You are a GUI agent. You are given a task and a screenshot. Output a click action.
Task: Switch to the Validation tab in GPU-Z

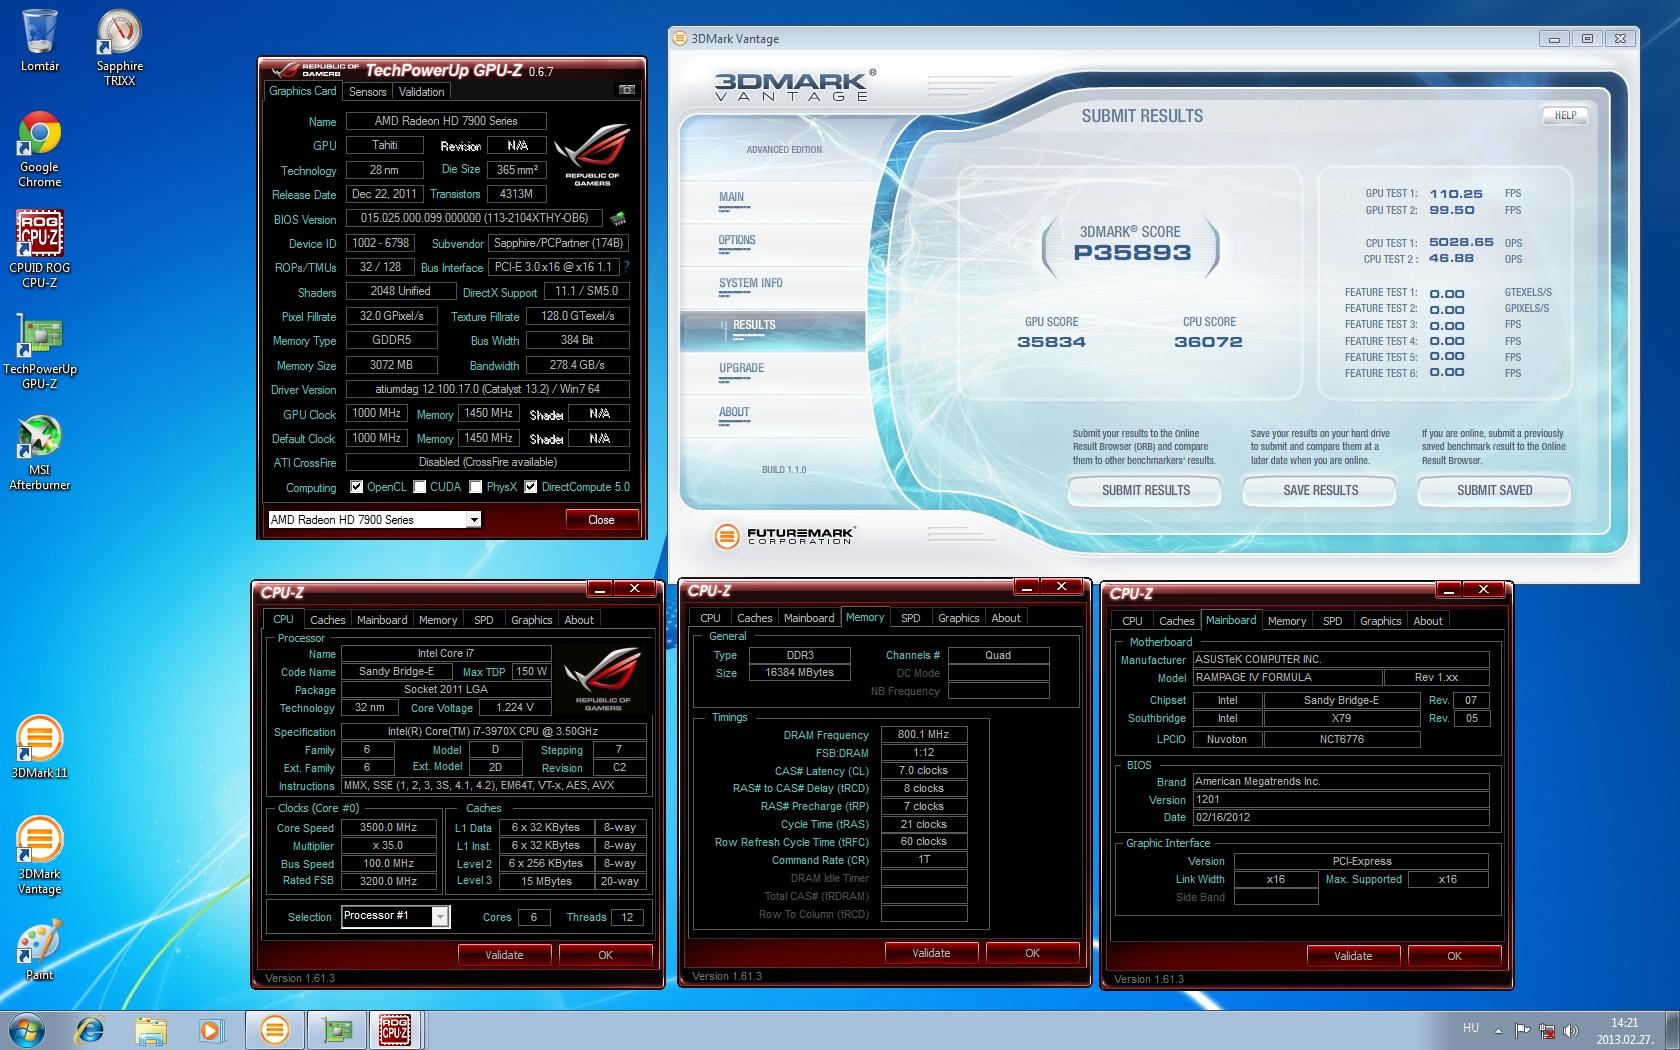point(421,91)
